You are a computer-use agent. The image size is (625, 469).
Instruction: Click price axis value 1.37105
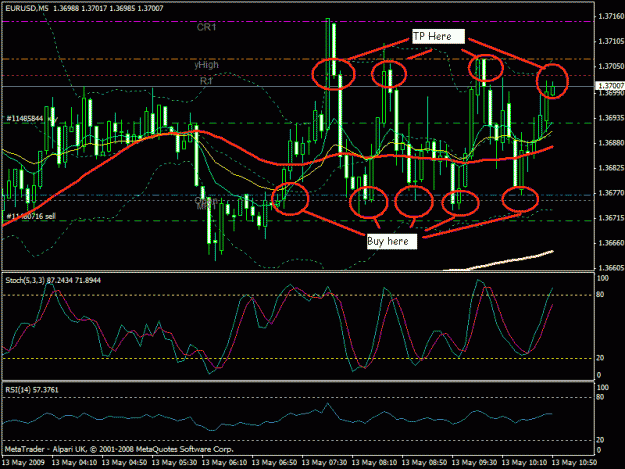611,41
